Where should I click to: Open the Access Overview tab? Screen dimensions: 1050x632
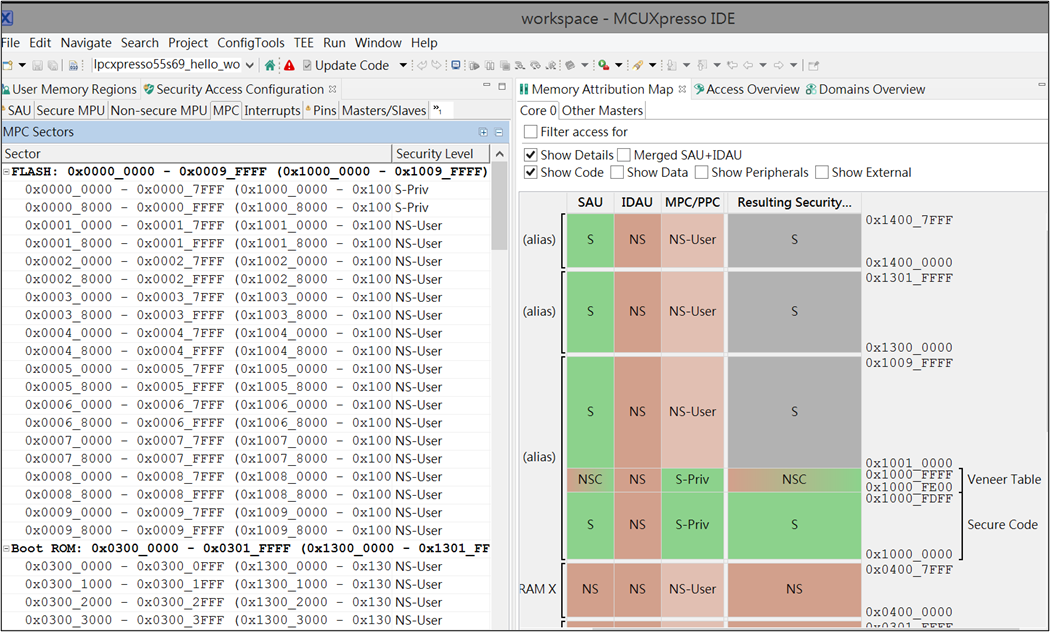click(752, 89)
